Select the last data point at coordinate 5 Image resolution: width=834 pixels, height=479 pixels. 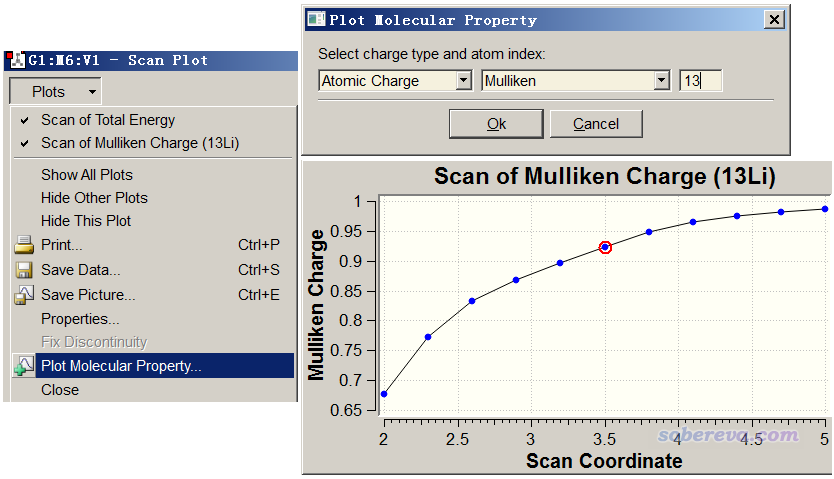[x=825, y=209]
